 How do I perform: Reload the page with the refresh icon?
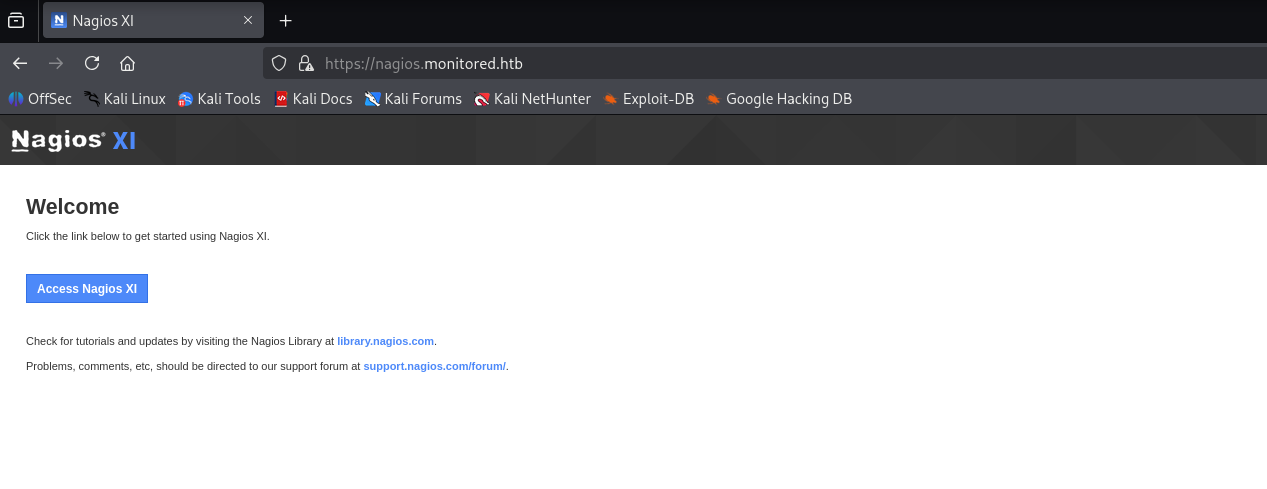[92, 63]
